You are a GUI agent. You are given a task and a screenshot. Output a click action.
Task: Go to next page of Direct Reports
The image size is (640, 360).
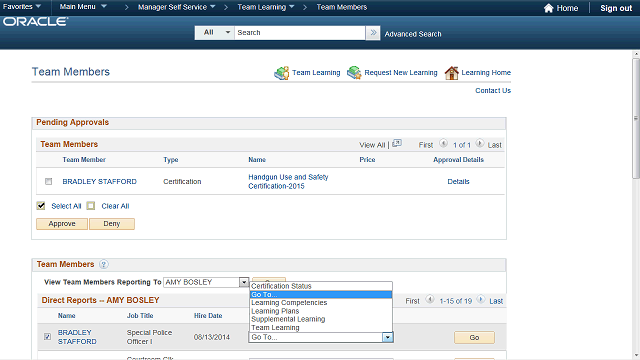pyautogui.click(x=481, y=300)
